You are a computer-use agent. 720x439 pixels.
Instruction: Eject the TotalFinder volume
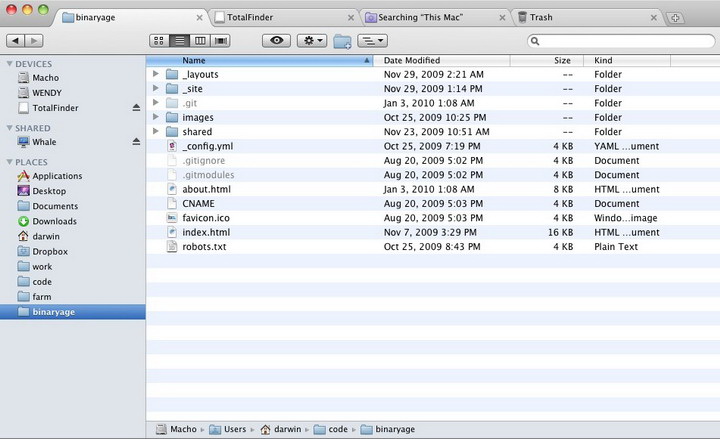click(136, 107)
